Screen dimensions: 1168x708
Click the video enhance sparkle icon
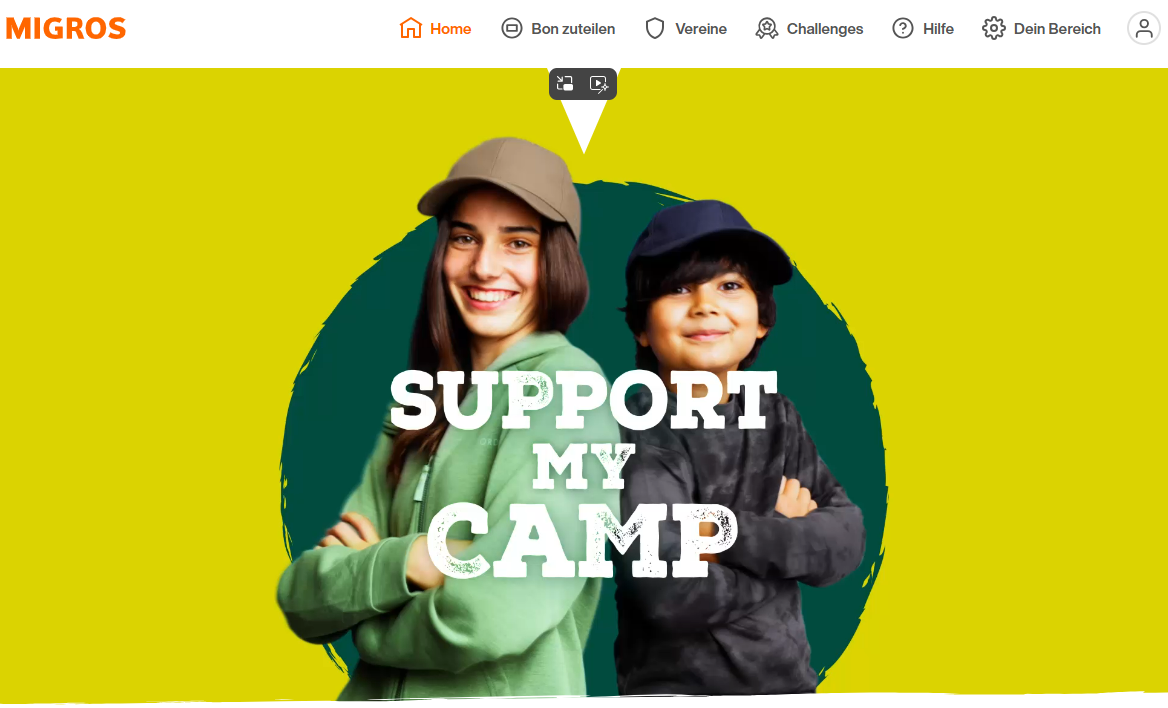tap(599, 83)
